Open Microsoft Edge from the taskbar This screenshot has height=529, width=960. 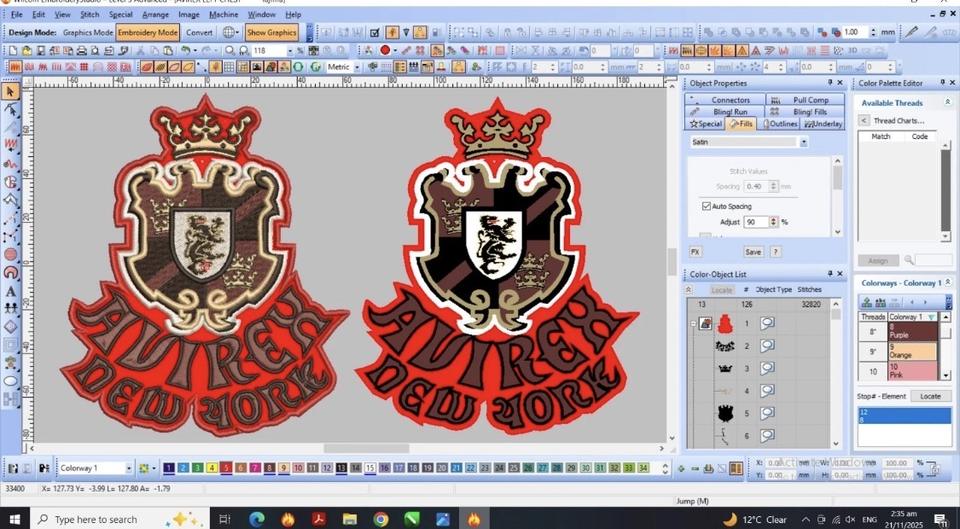point(257,519)
